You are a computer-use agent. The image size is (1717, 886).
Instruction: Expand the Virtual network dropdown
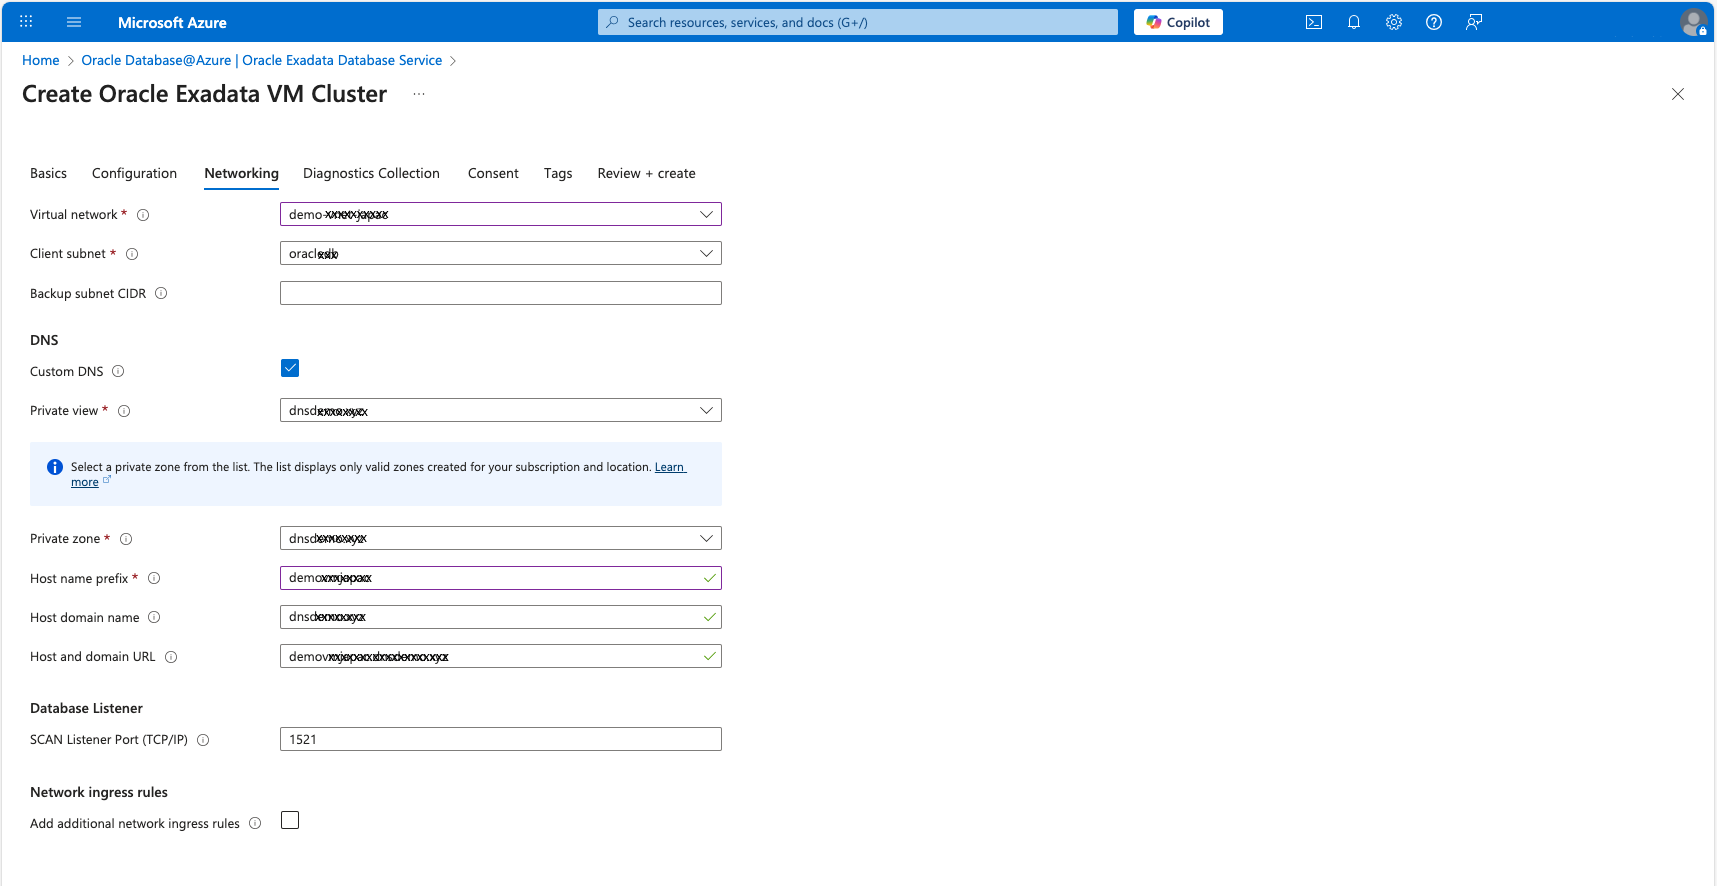(501, 214)
